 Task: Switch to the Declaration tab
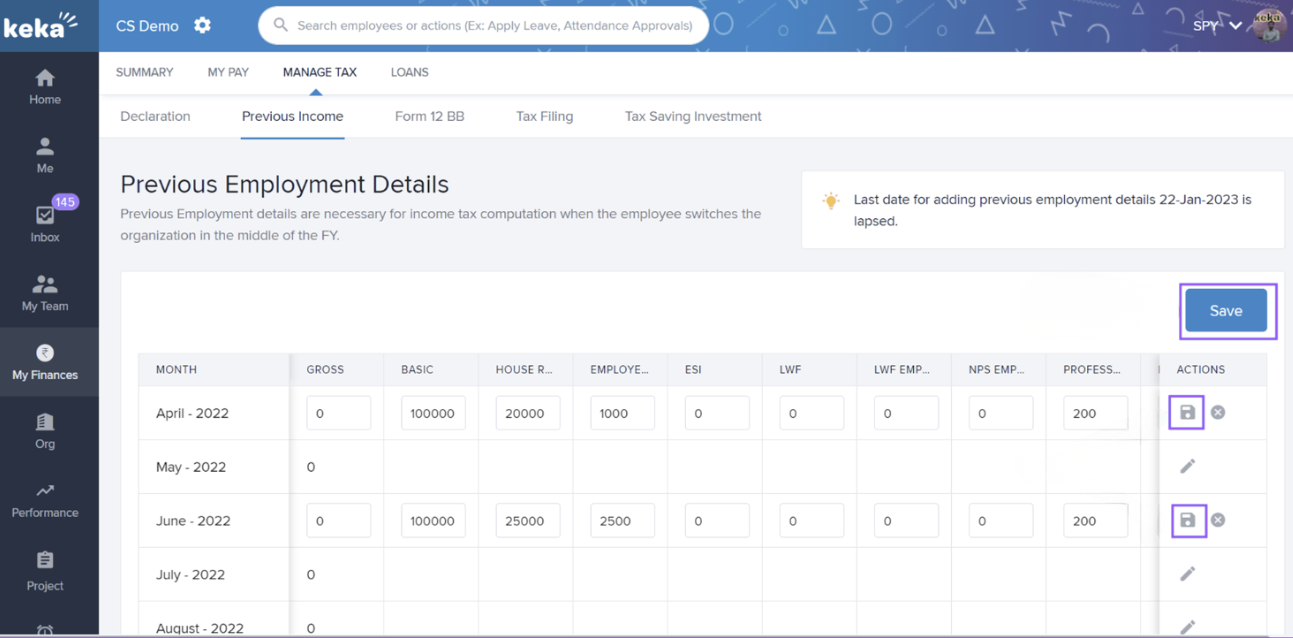155,116
